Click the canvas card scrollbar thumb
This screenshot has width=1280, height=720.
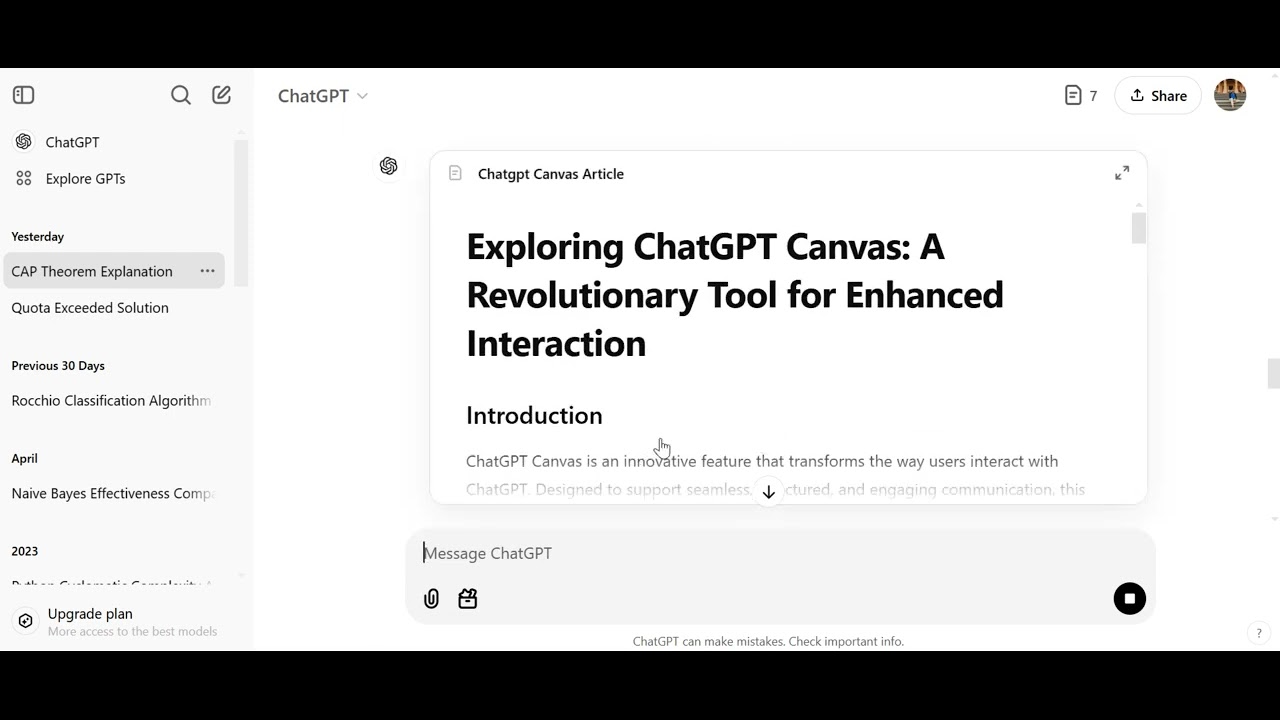1139,228
